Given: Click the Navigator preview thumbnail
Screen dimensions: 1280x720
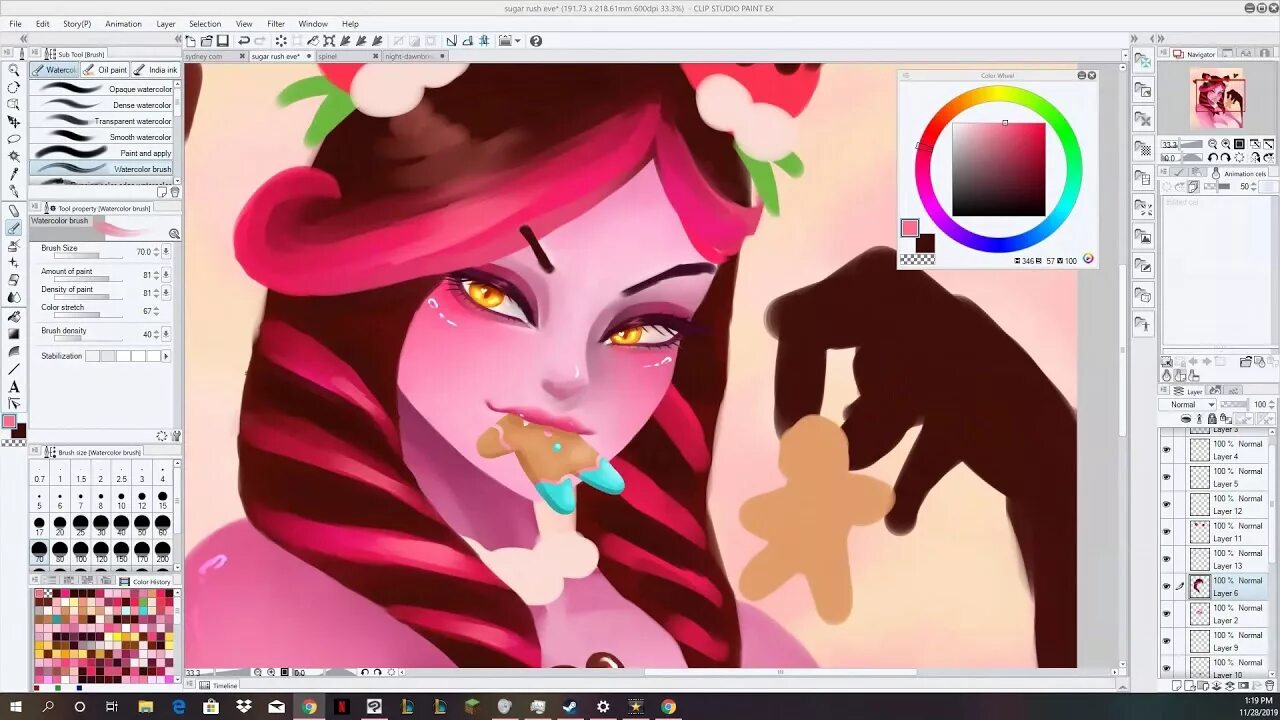Looking at the screenshot, I should click(1217, 98).
